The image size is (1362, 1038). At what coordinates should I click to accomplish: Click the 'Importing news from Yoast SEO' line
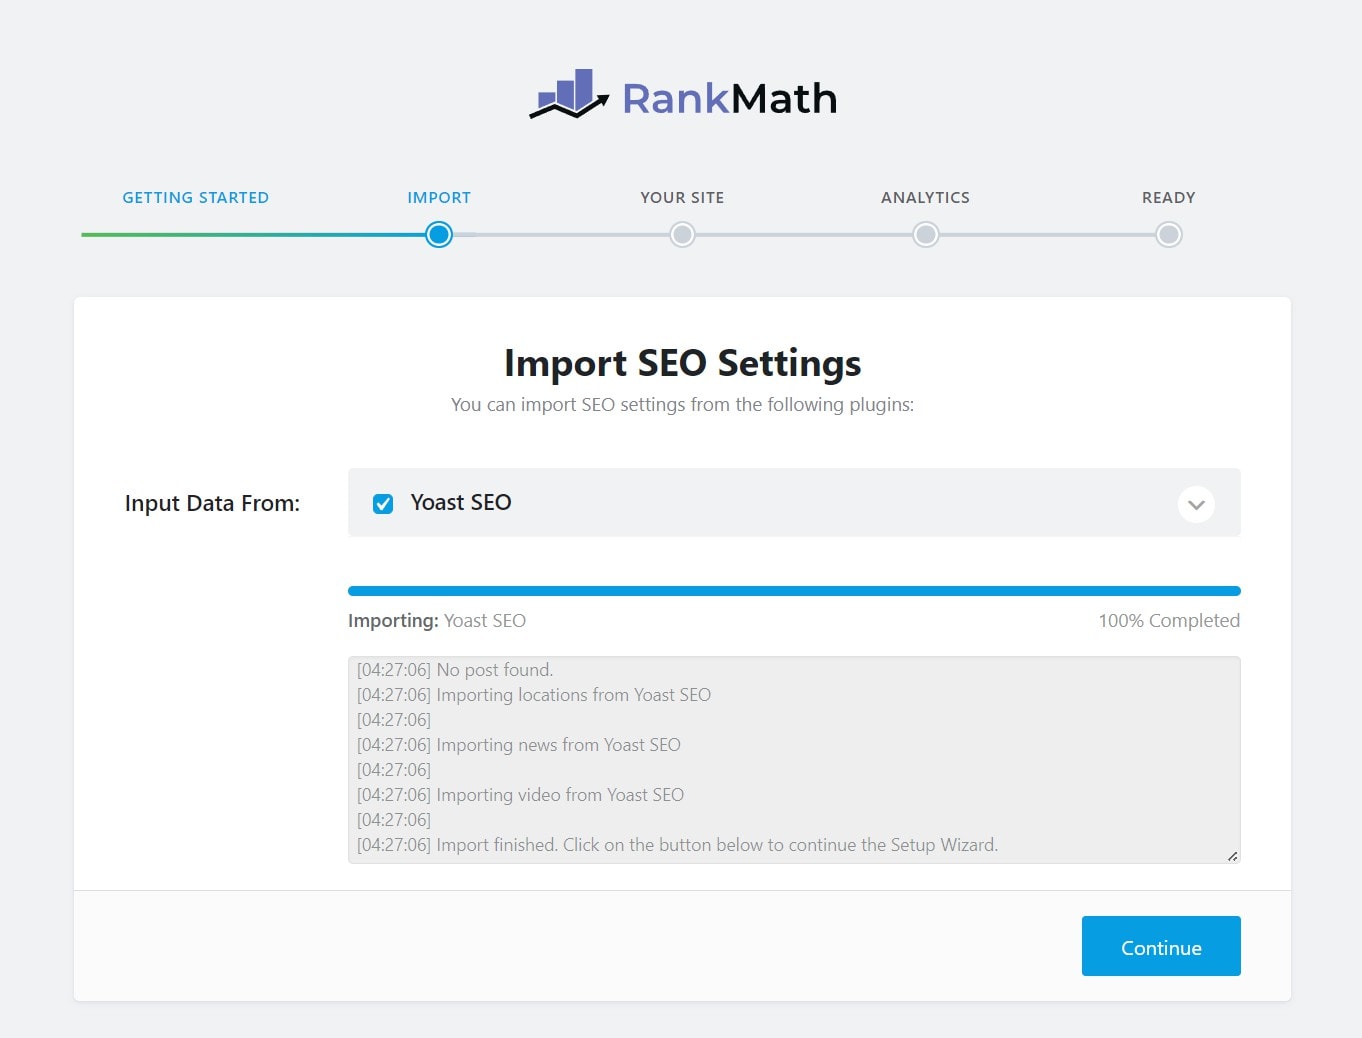click(x=519, y=745)
